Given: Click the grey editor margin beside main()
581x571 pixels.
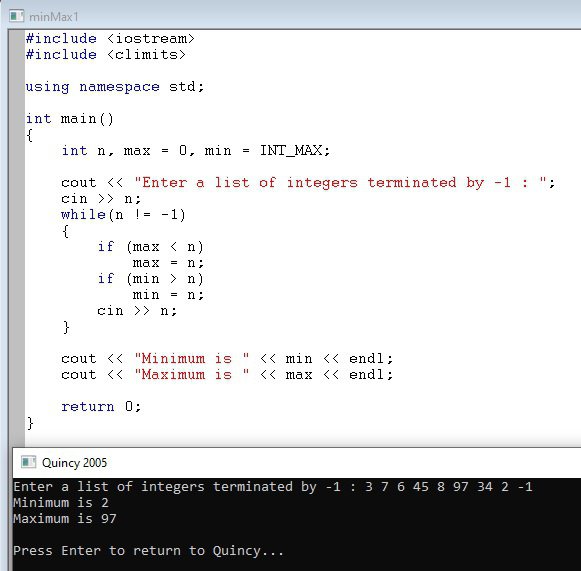Looking at the screenshot, I should pos(17,119).
